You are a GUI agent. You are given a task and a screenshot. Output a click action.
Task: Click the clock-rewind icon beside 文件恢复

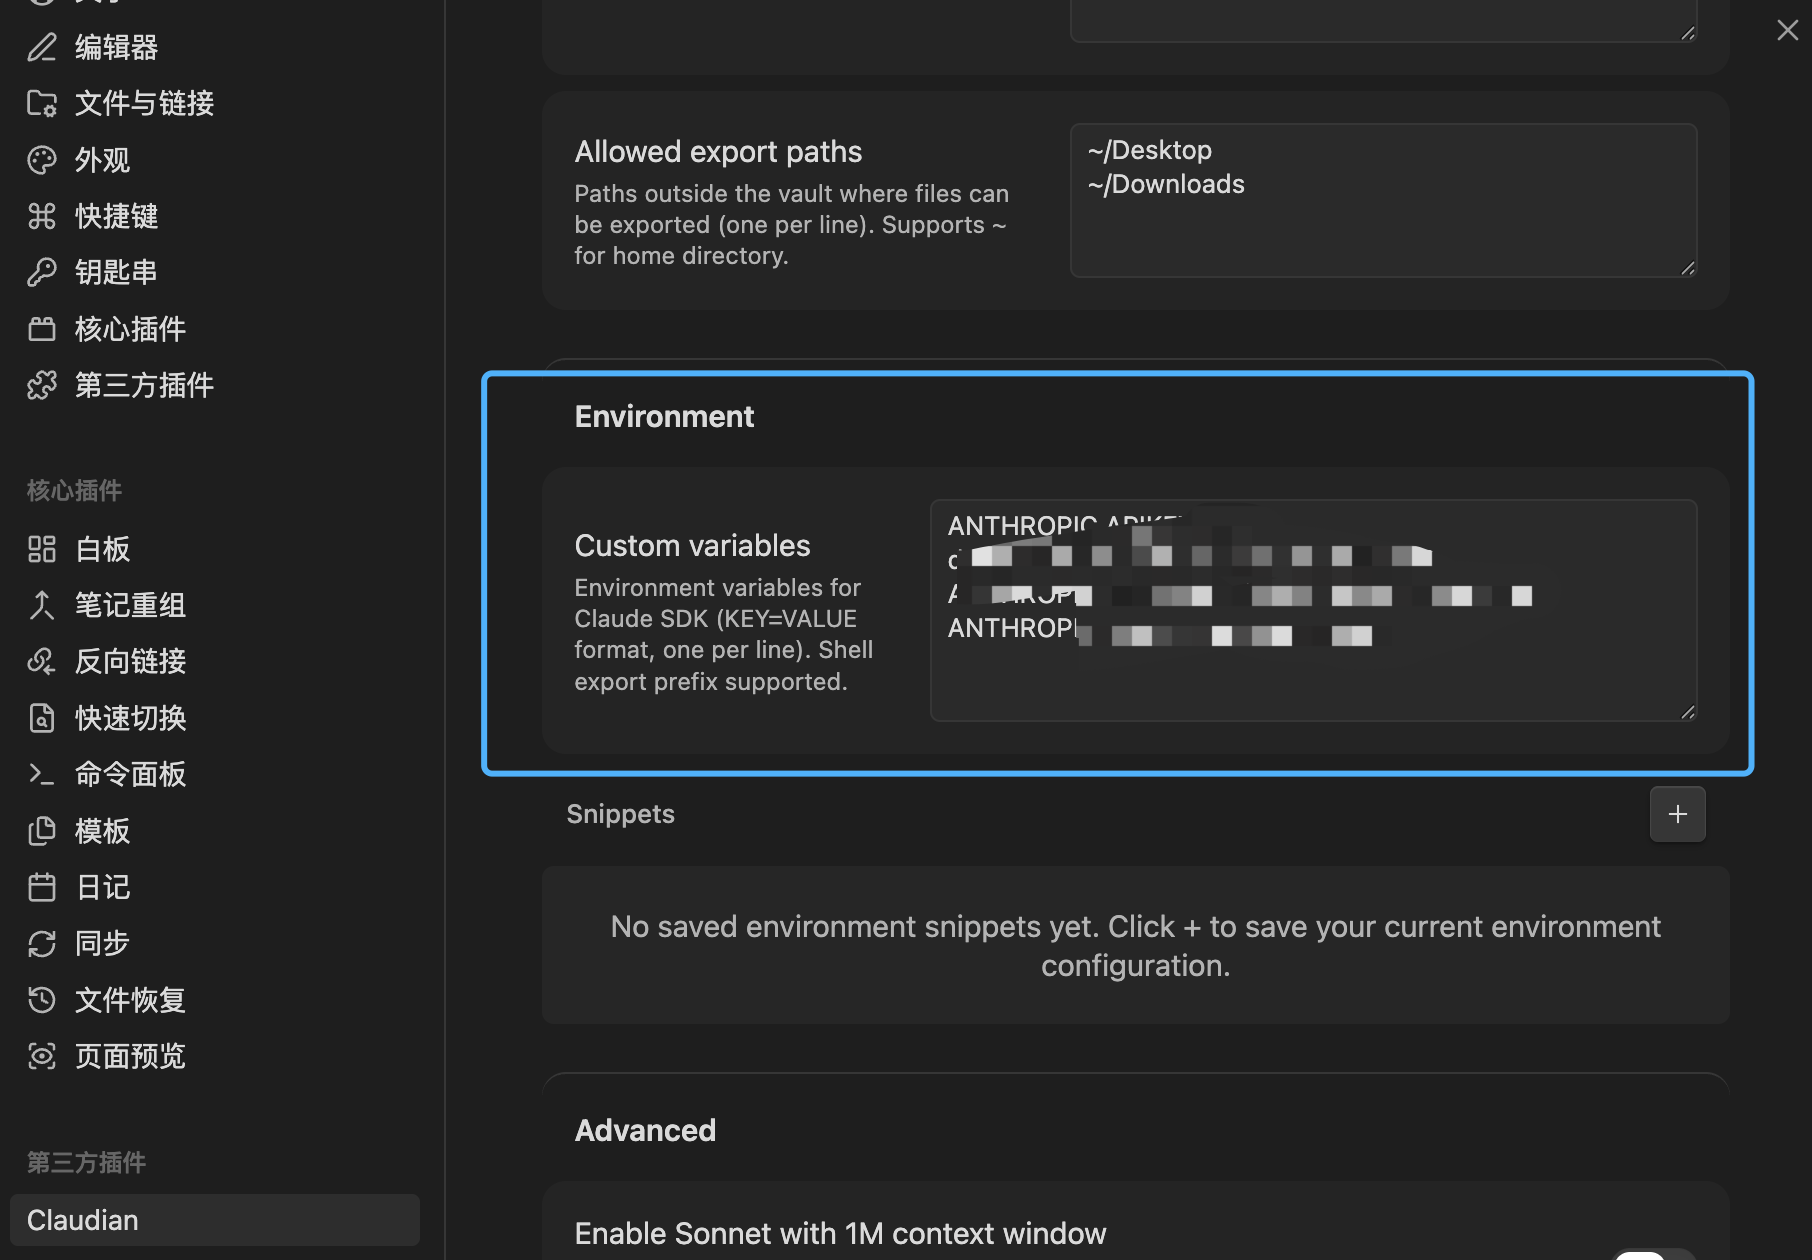point(42,1000)
